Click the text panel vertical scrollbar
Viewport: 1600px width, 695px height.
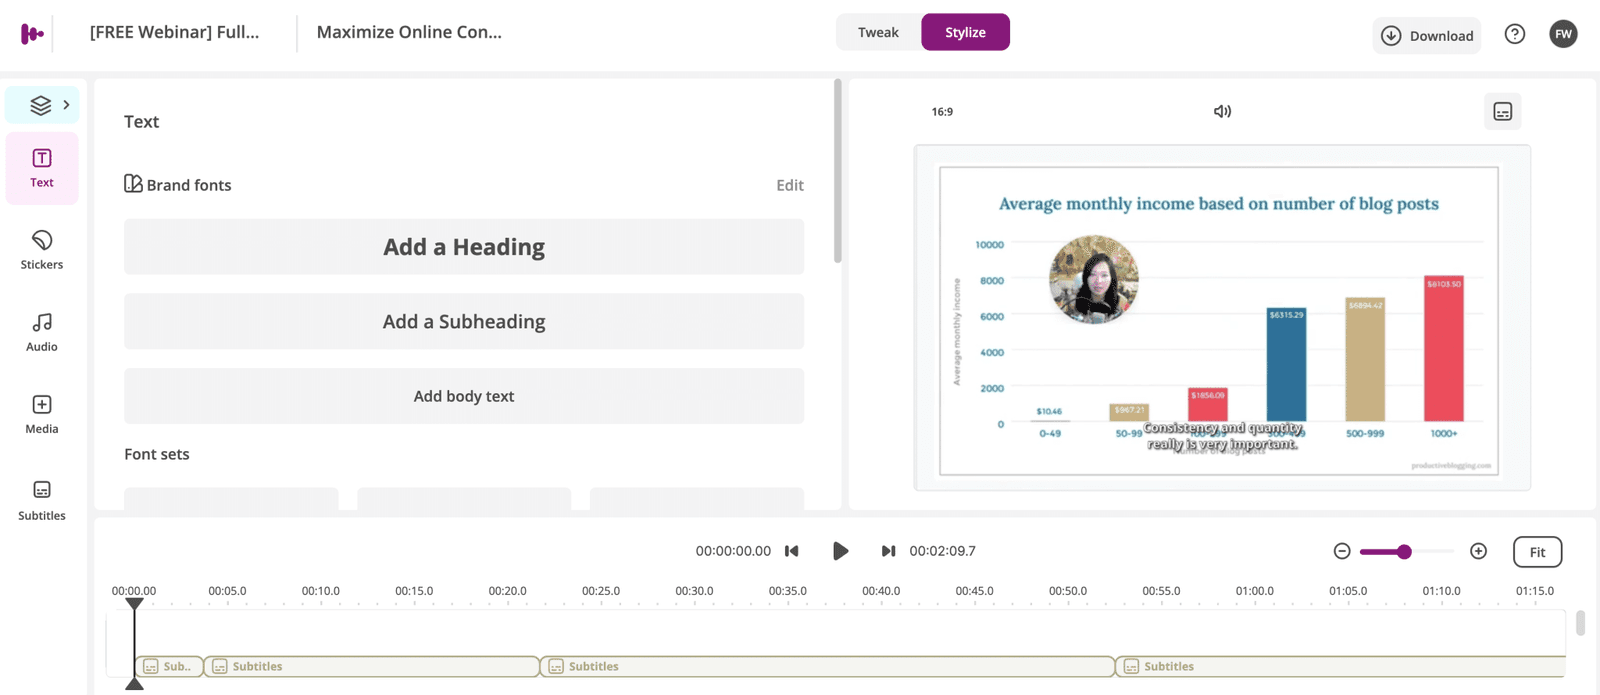[838, 171]
